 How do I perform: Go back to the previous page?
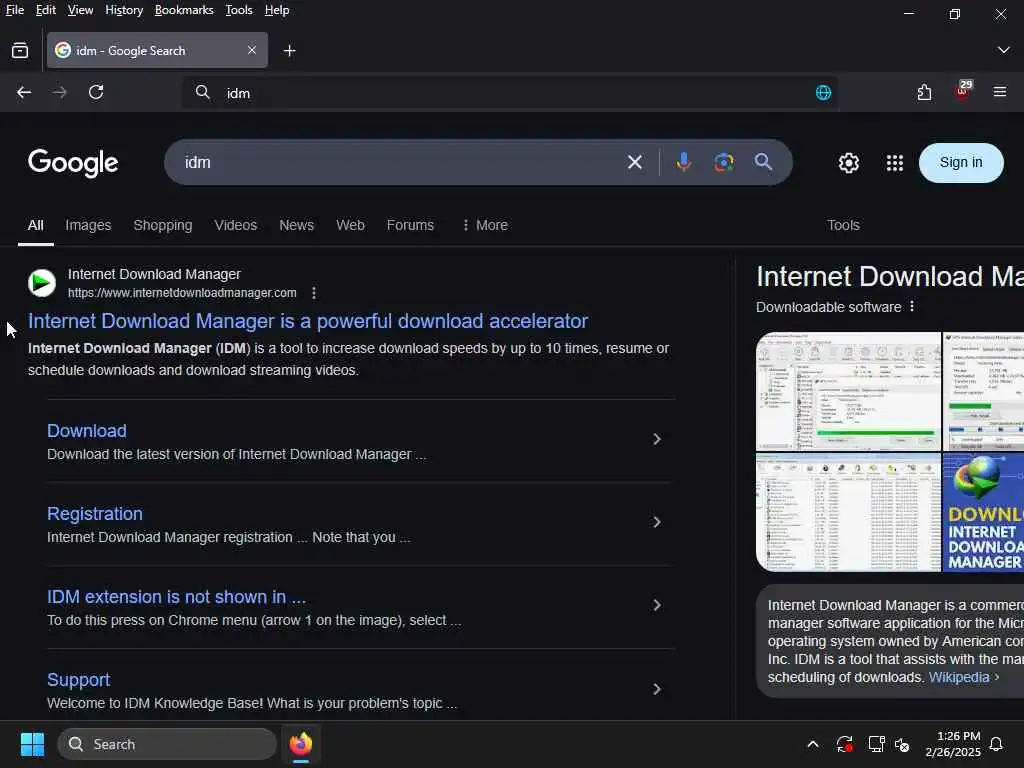pos(24,92)
